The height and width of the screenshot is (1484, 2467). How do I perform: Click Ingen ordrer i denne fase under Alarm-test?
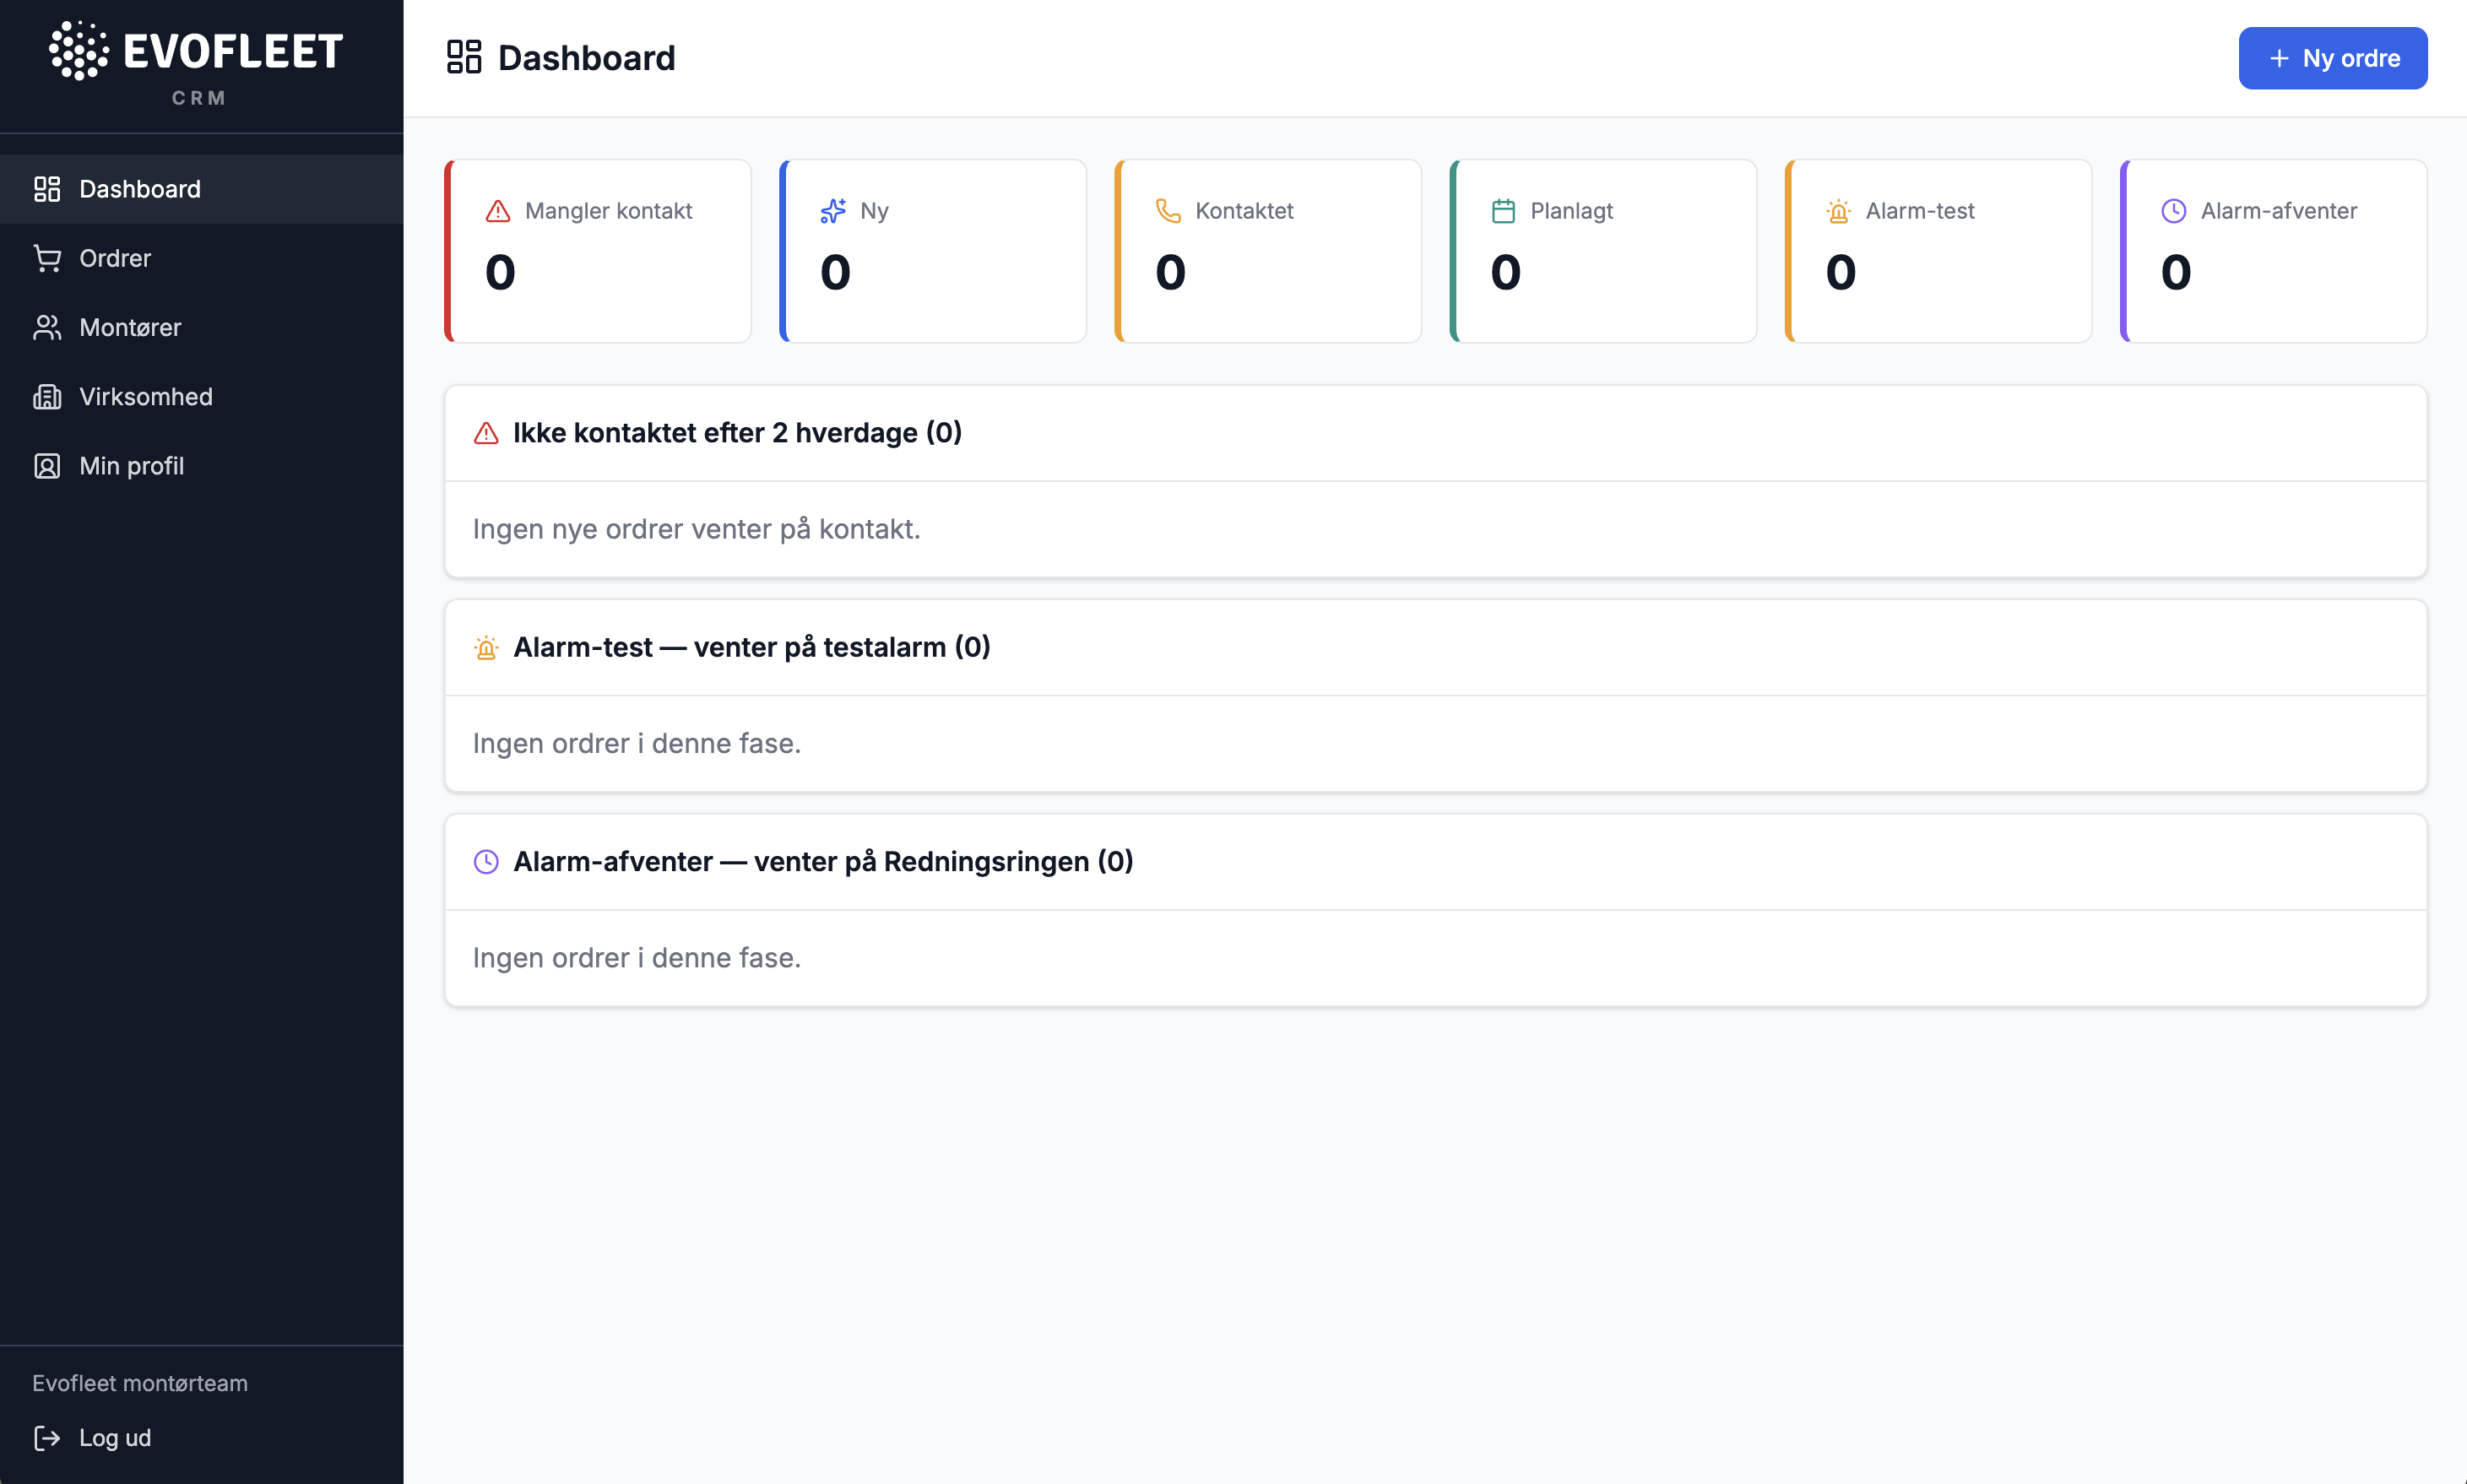click(636, 744)
